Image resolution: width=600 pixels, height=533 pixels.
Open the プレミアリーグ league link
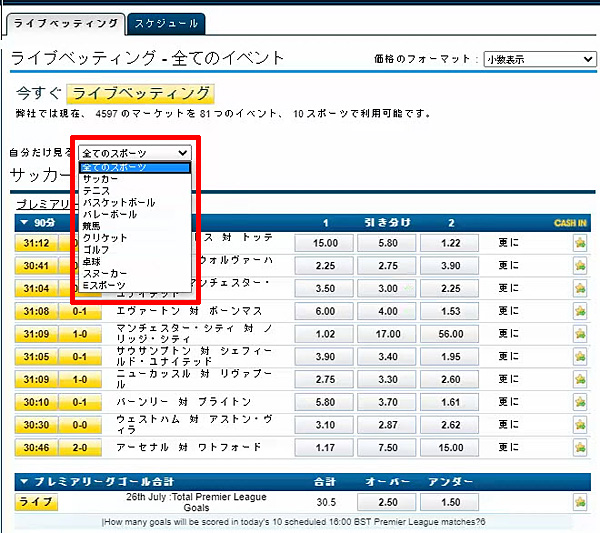point(44,204)
